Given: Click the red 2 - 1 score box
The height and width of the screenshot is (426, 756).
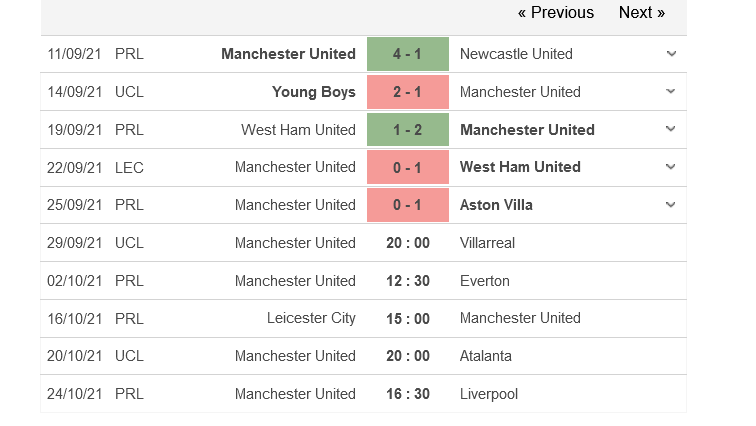Looking at the screenshot, I should (x=408, y=92).
